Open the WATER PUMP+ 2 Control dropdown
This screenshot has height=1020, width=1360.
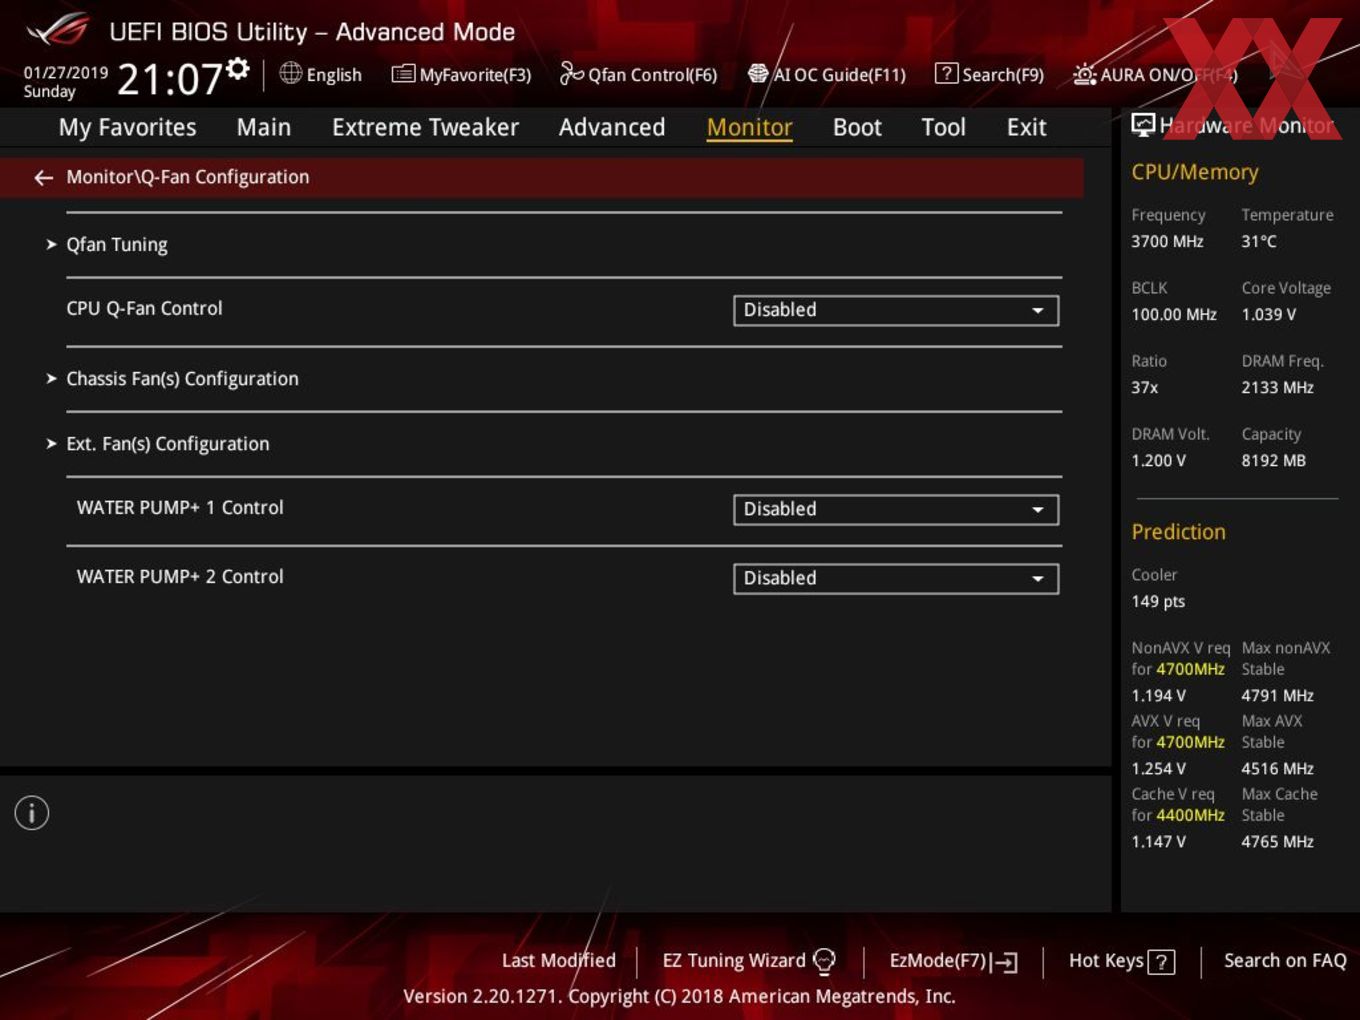(896, 578)
